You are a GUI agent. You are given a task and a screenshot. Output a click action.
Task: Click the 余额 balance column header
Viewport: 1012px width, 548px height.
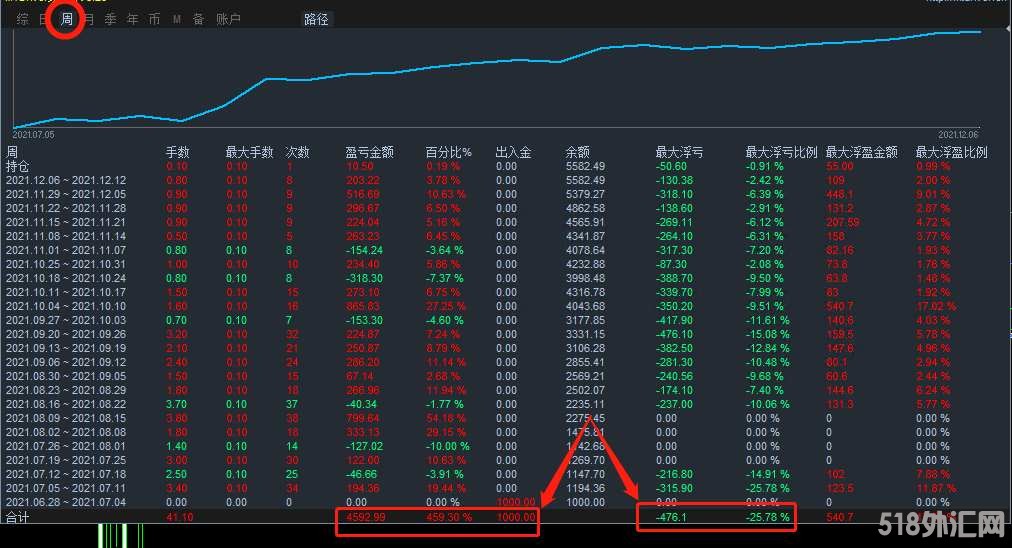pos(577,152)
